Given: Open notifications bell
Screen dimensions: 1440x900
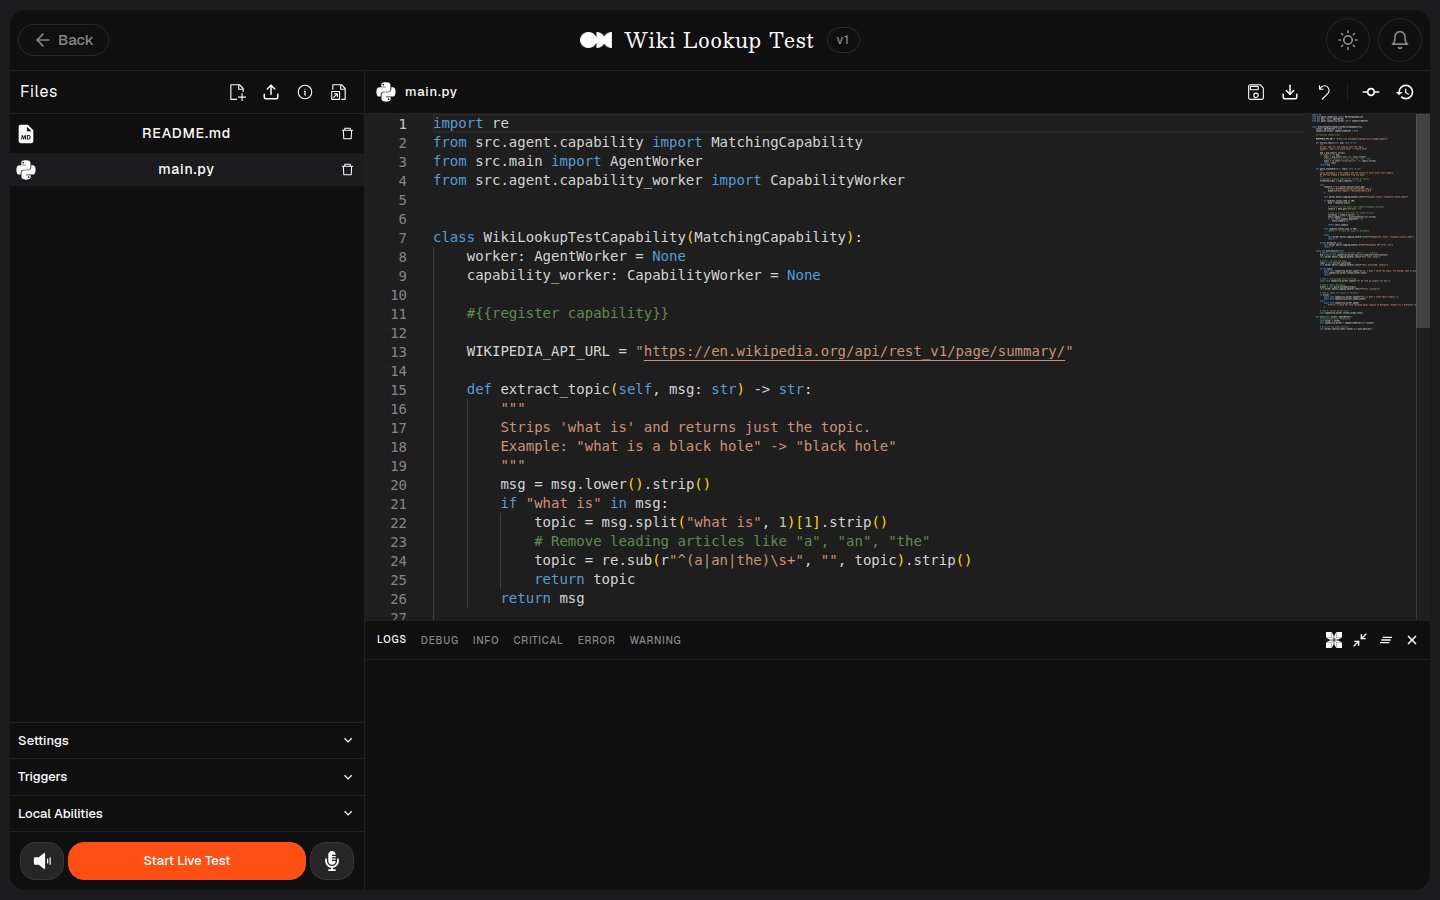Looking at the screenshot, I should point(1400,40).
